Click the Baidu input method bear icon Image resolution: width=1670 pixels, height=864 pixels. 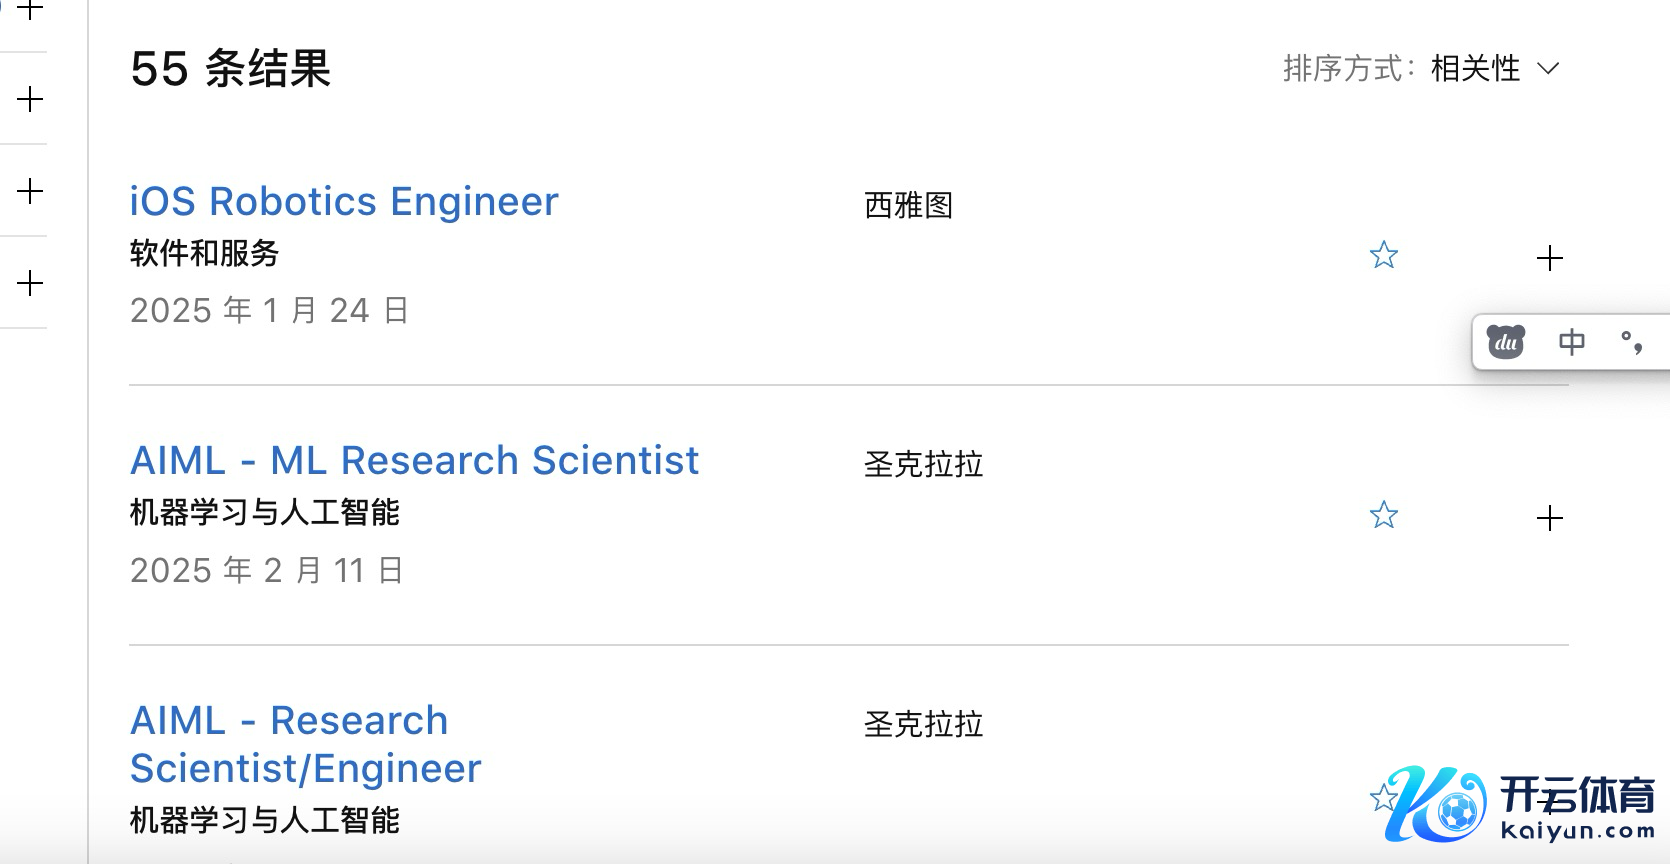1505,342
